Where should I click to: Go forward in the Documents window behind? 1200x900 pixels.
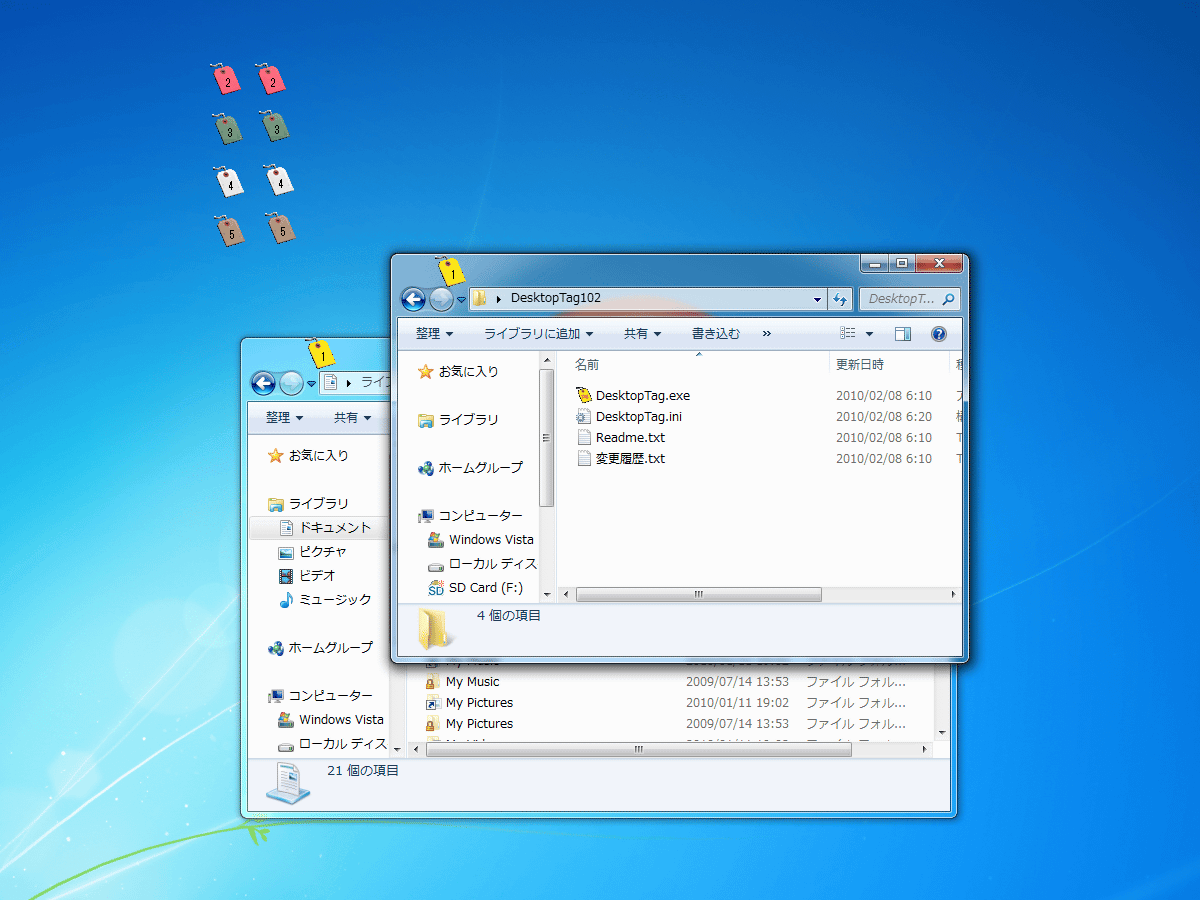click(x=291, y=382)
